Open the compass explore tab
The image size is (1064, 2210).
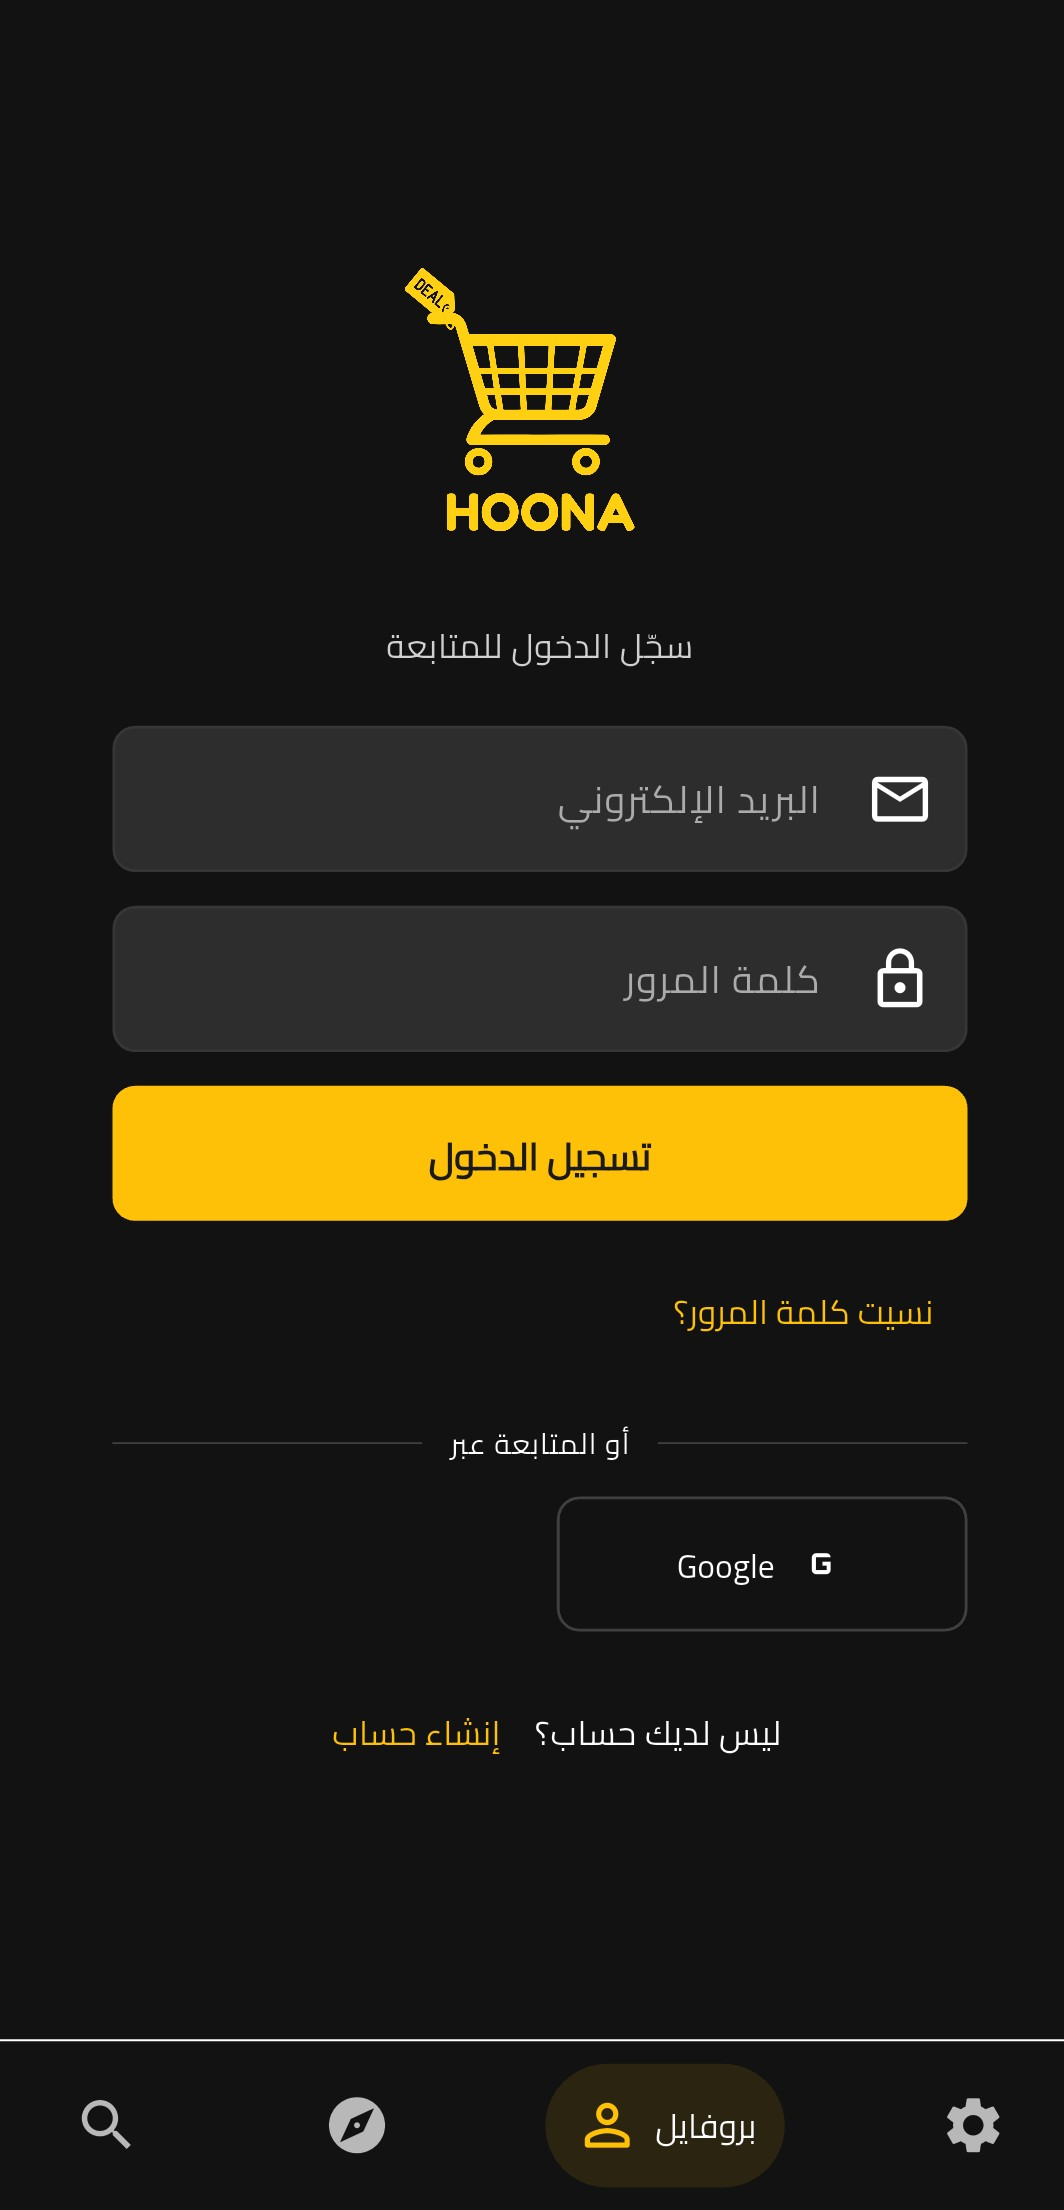coord(357,2124)
